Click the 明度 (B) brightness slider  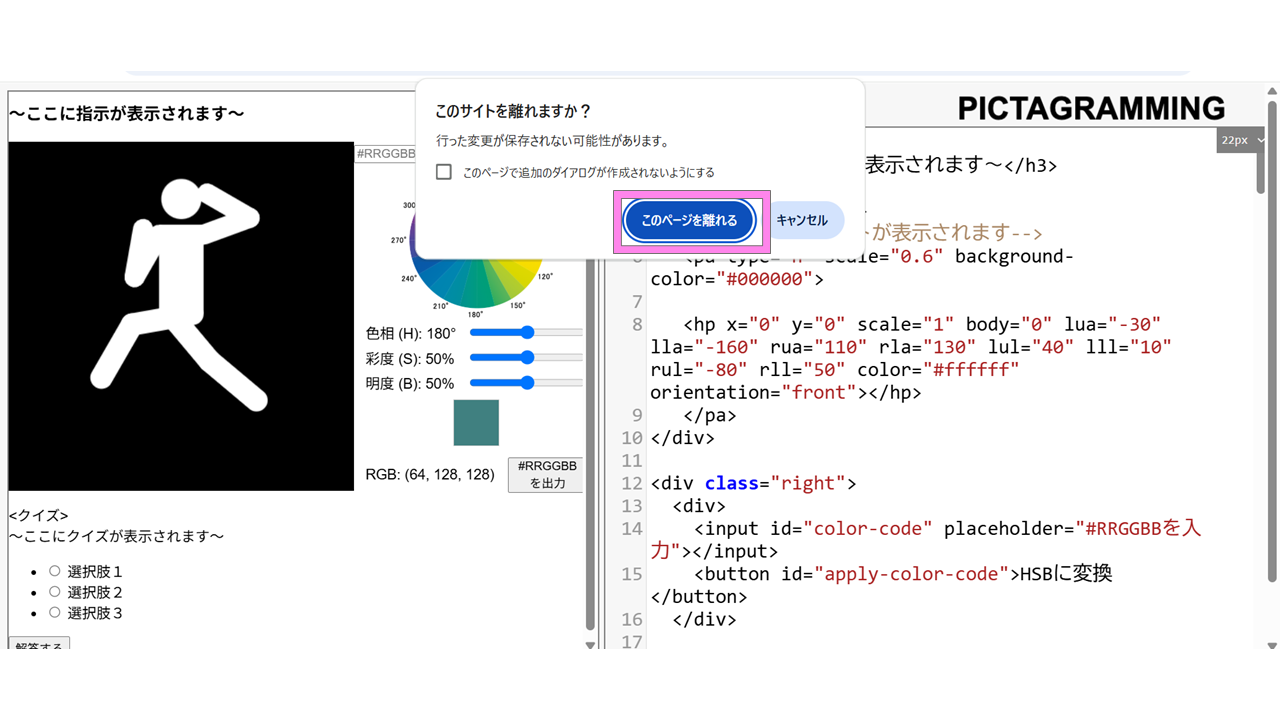[x=526, y=383]
